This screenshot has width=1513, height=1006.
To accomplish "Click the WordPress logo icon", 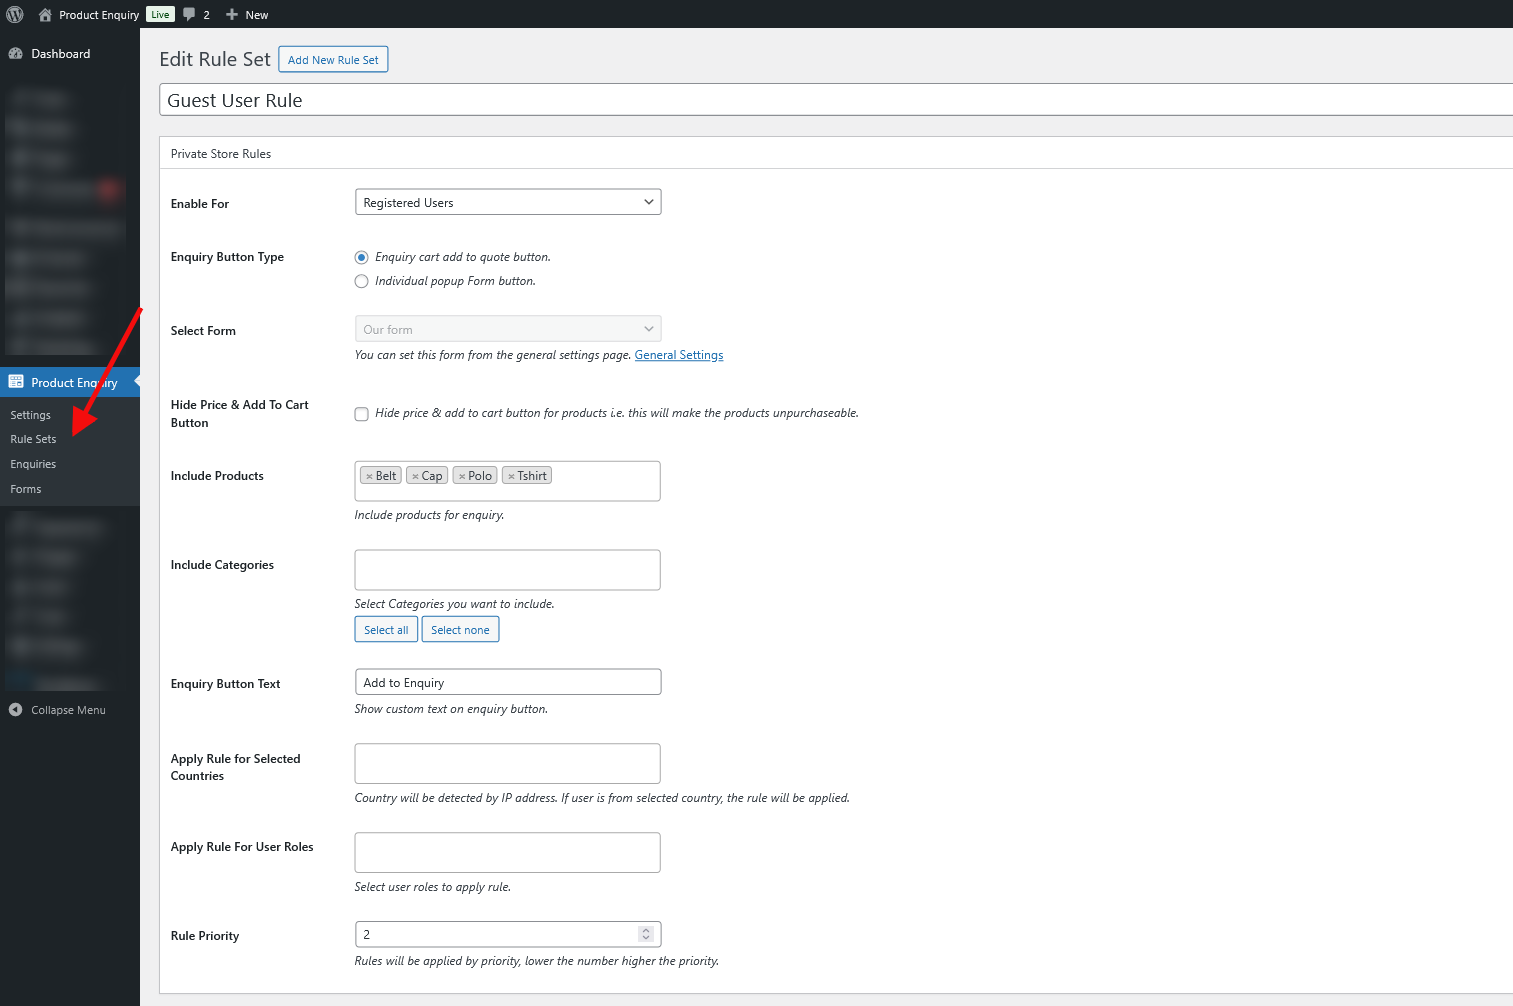I will point(15,15).
